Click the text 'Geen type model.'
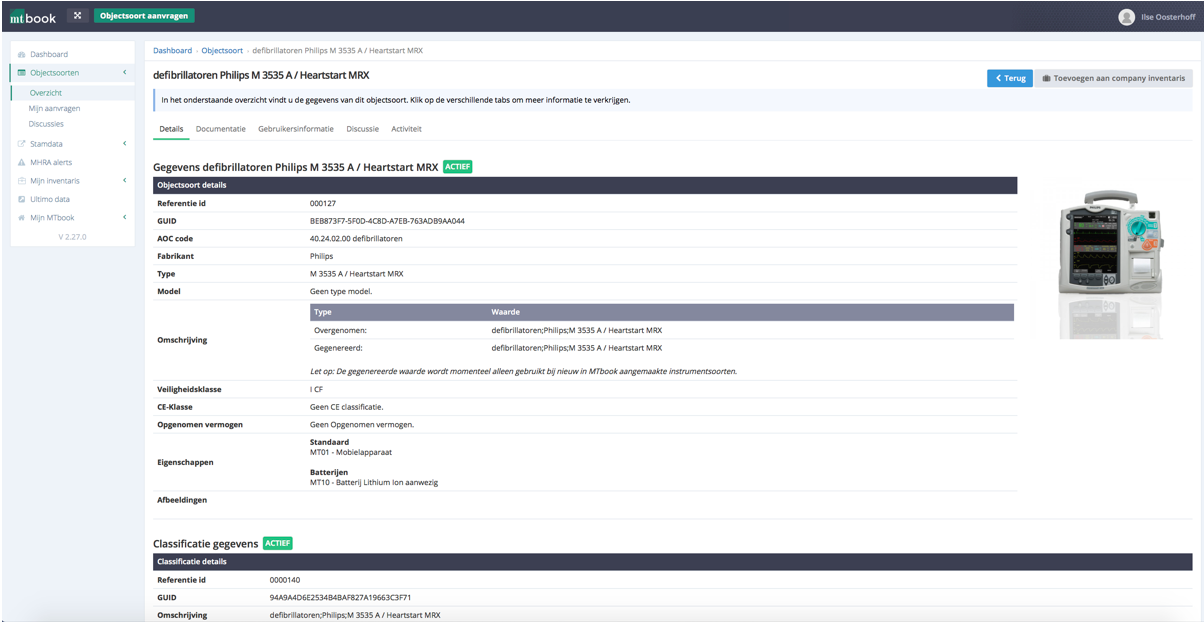 click(x=341, y=291)
